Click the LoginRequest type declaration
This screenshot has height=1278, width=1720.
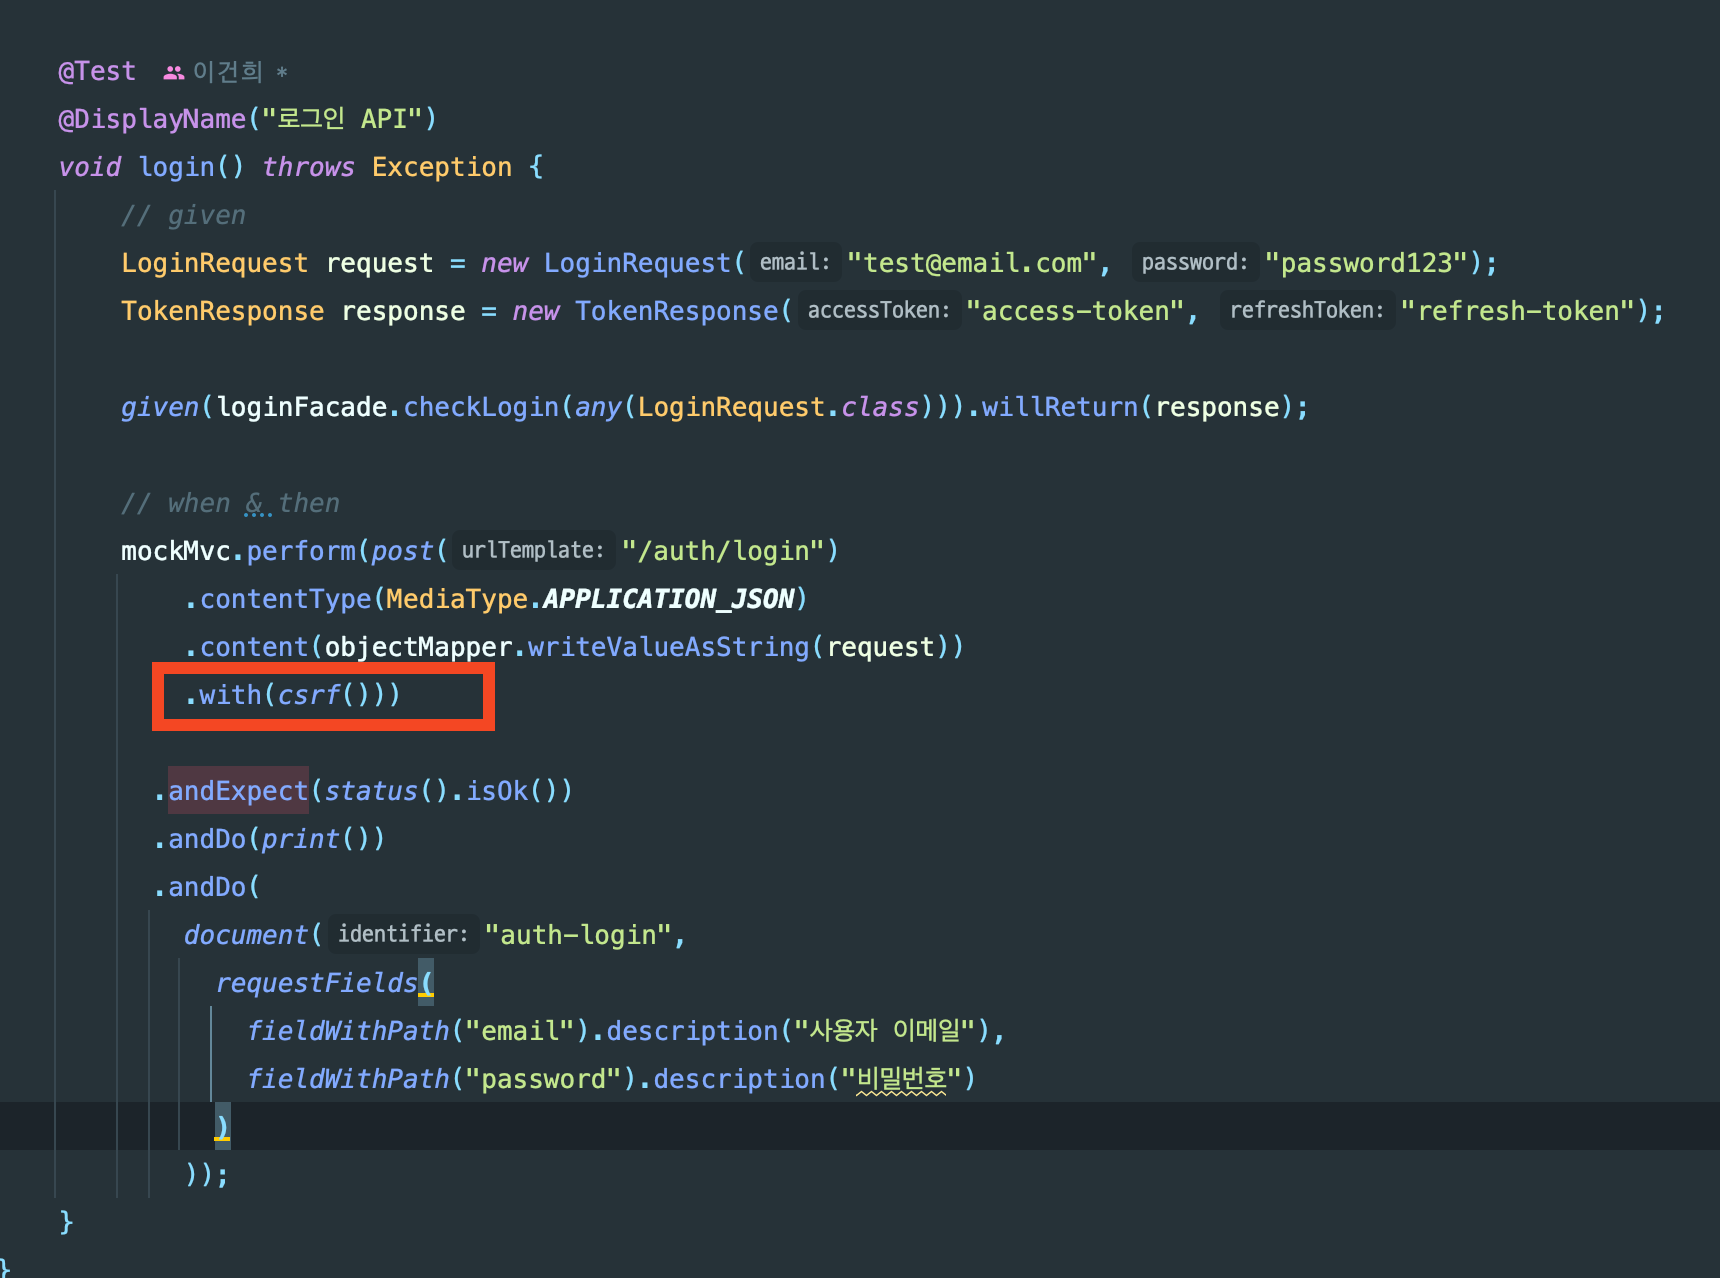(x=214, y=263)
